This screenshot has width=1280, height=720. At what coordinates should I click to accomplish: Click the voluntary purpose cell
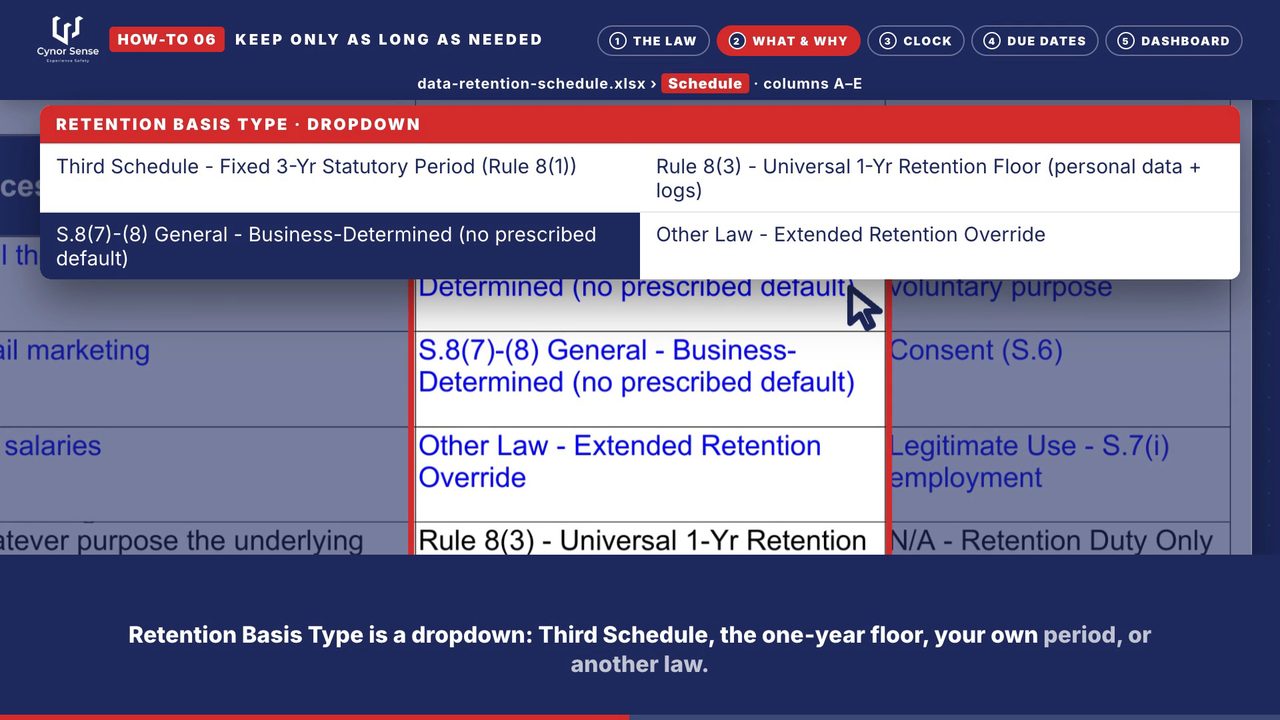(x=1059, y=303)
